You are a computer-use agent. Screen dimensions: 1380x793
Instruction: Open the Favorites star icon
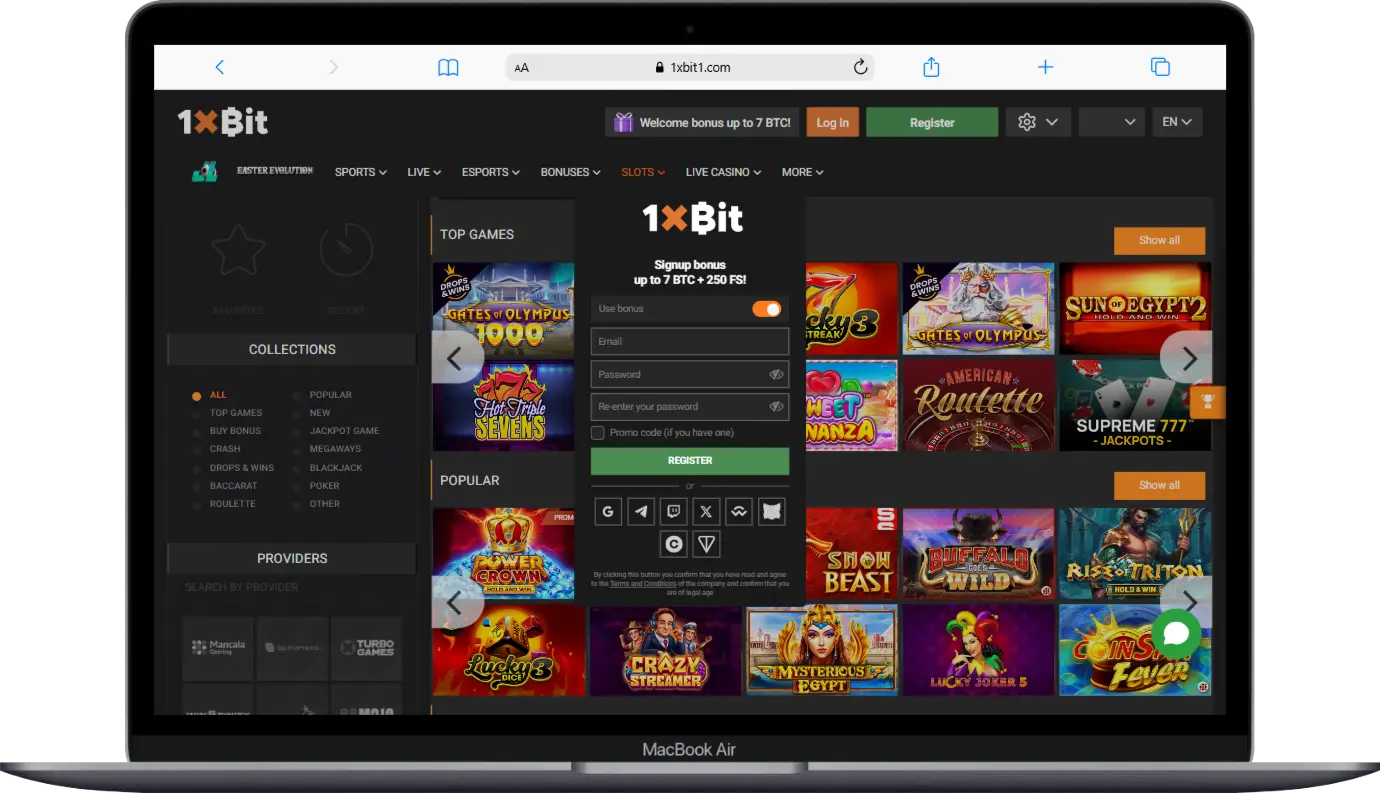(238, 251)
